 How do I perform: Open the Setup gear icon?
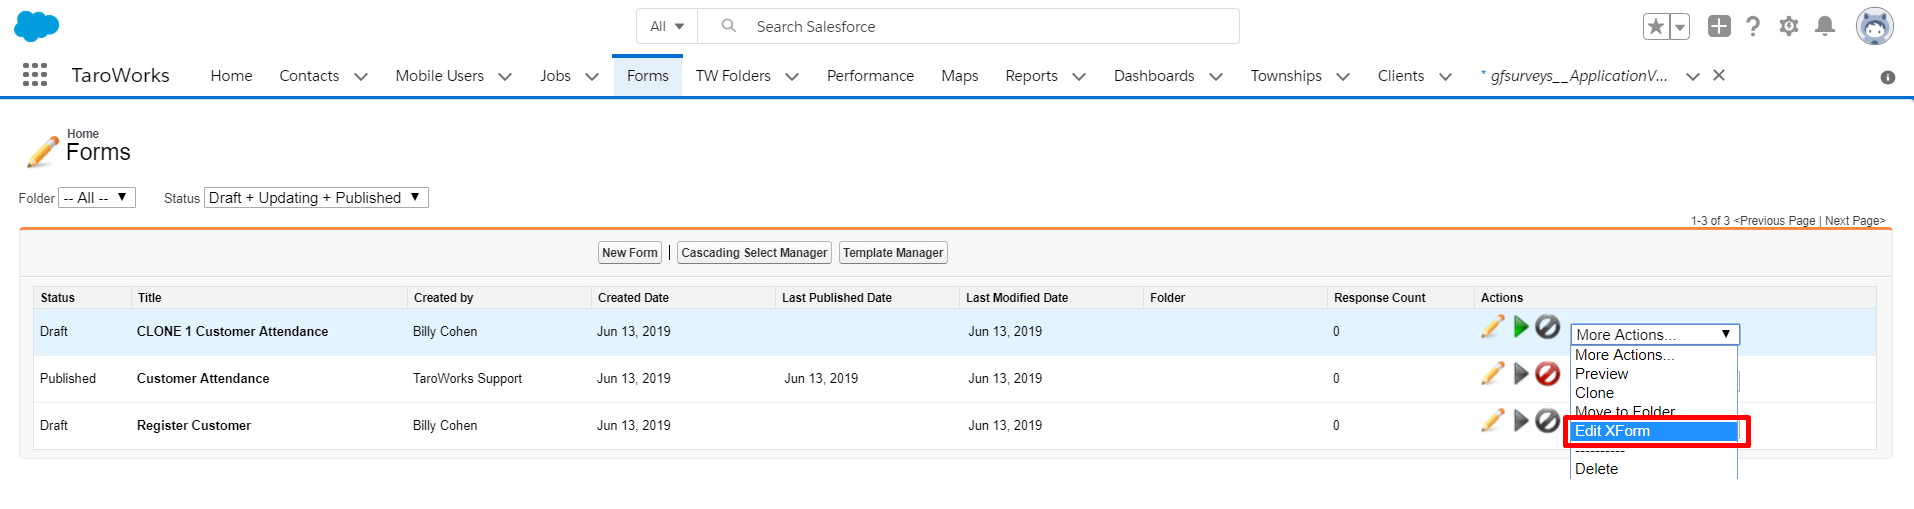click(1789, 26)
